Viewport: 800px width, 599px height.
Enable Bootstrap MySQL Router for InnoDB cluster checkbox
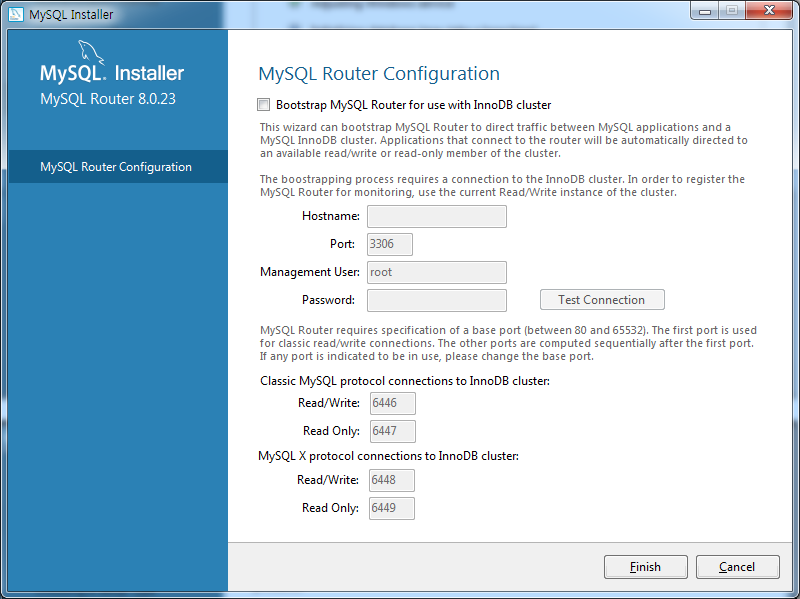[263, 105]
